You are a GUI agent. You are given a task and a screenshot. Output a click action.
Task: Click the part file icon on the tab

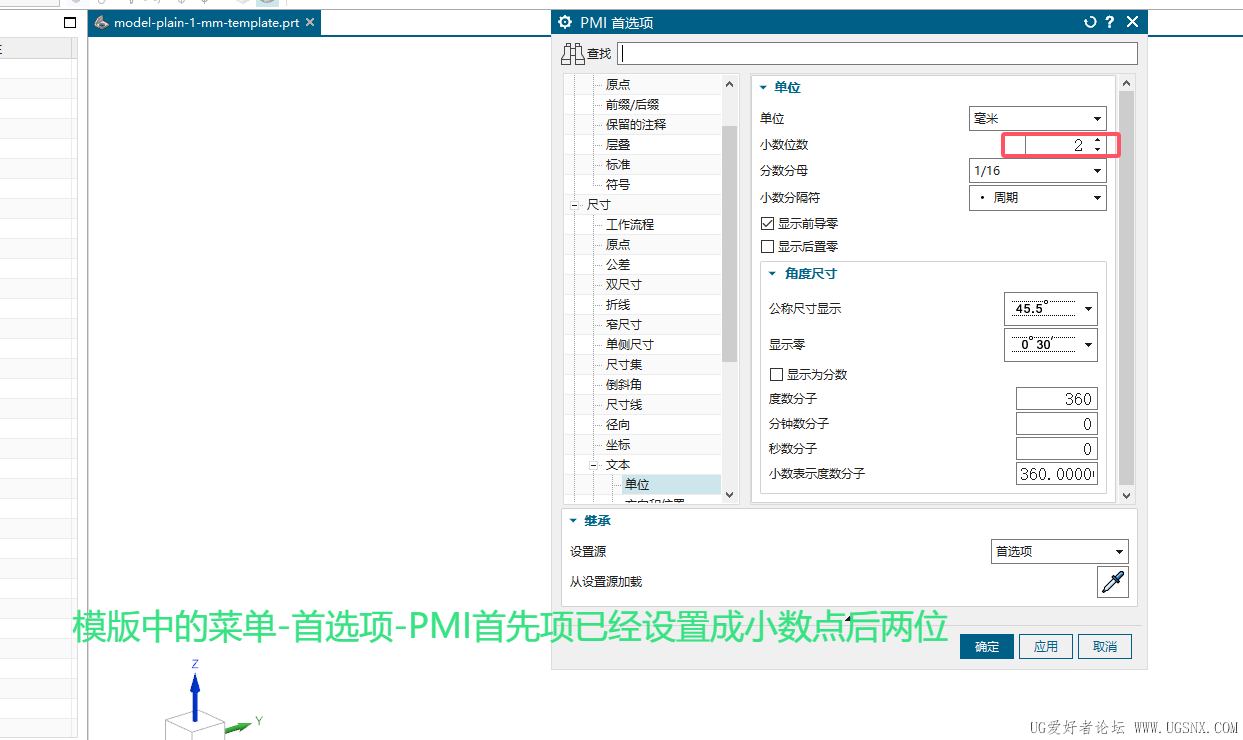[x=101, y=22]
